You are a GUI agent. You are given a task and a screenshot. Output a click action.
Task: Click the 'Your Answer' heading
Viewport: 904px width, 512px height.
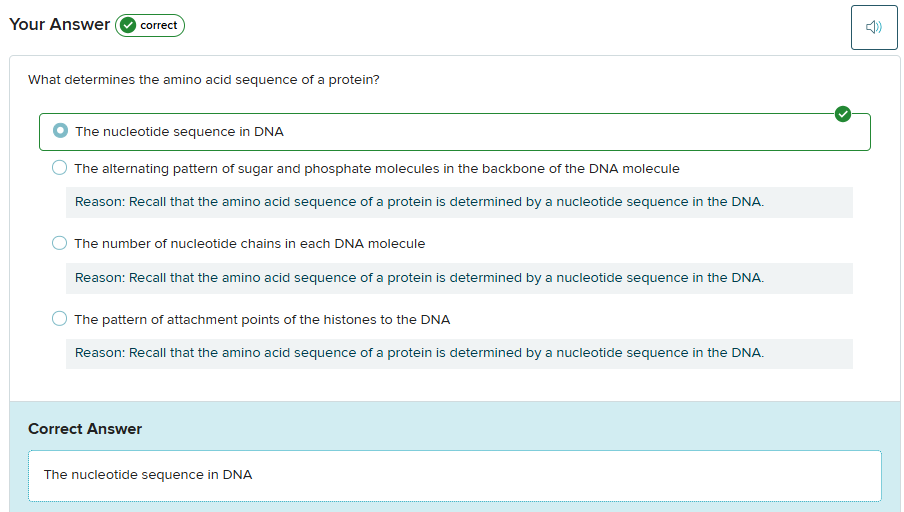pyautogui.click(x=59, y=25)
